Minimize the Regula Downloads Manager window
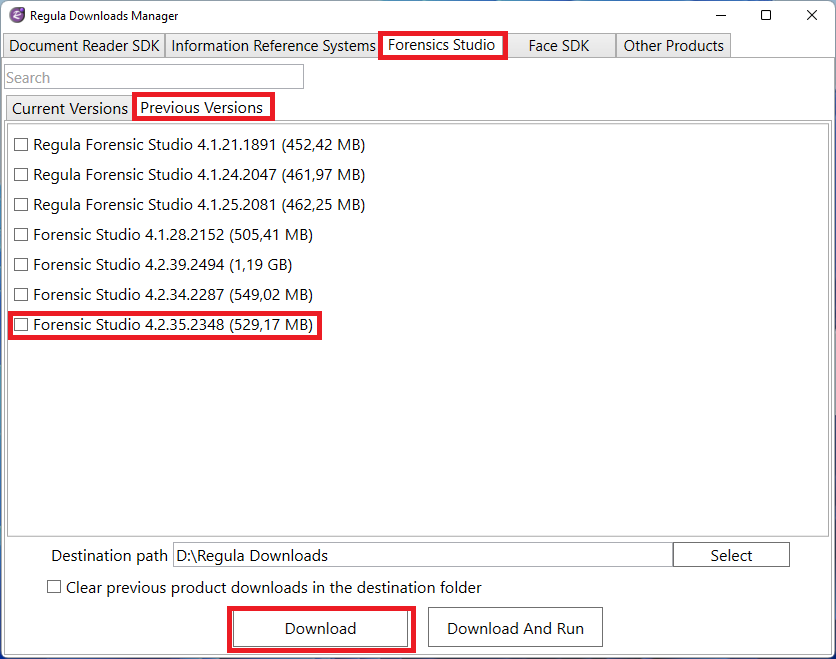Viewport: 836px width, 659px height. [721, 15]
